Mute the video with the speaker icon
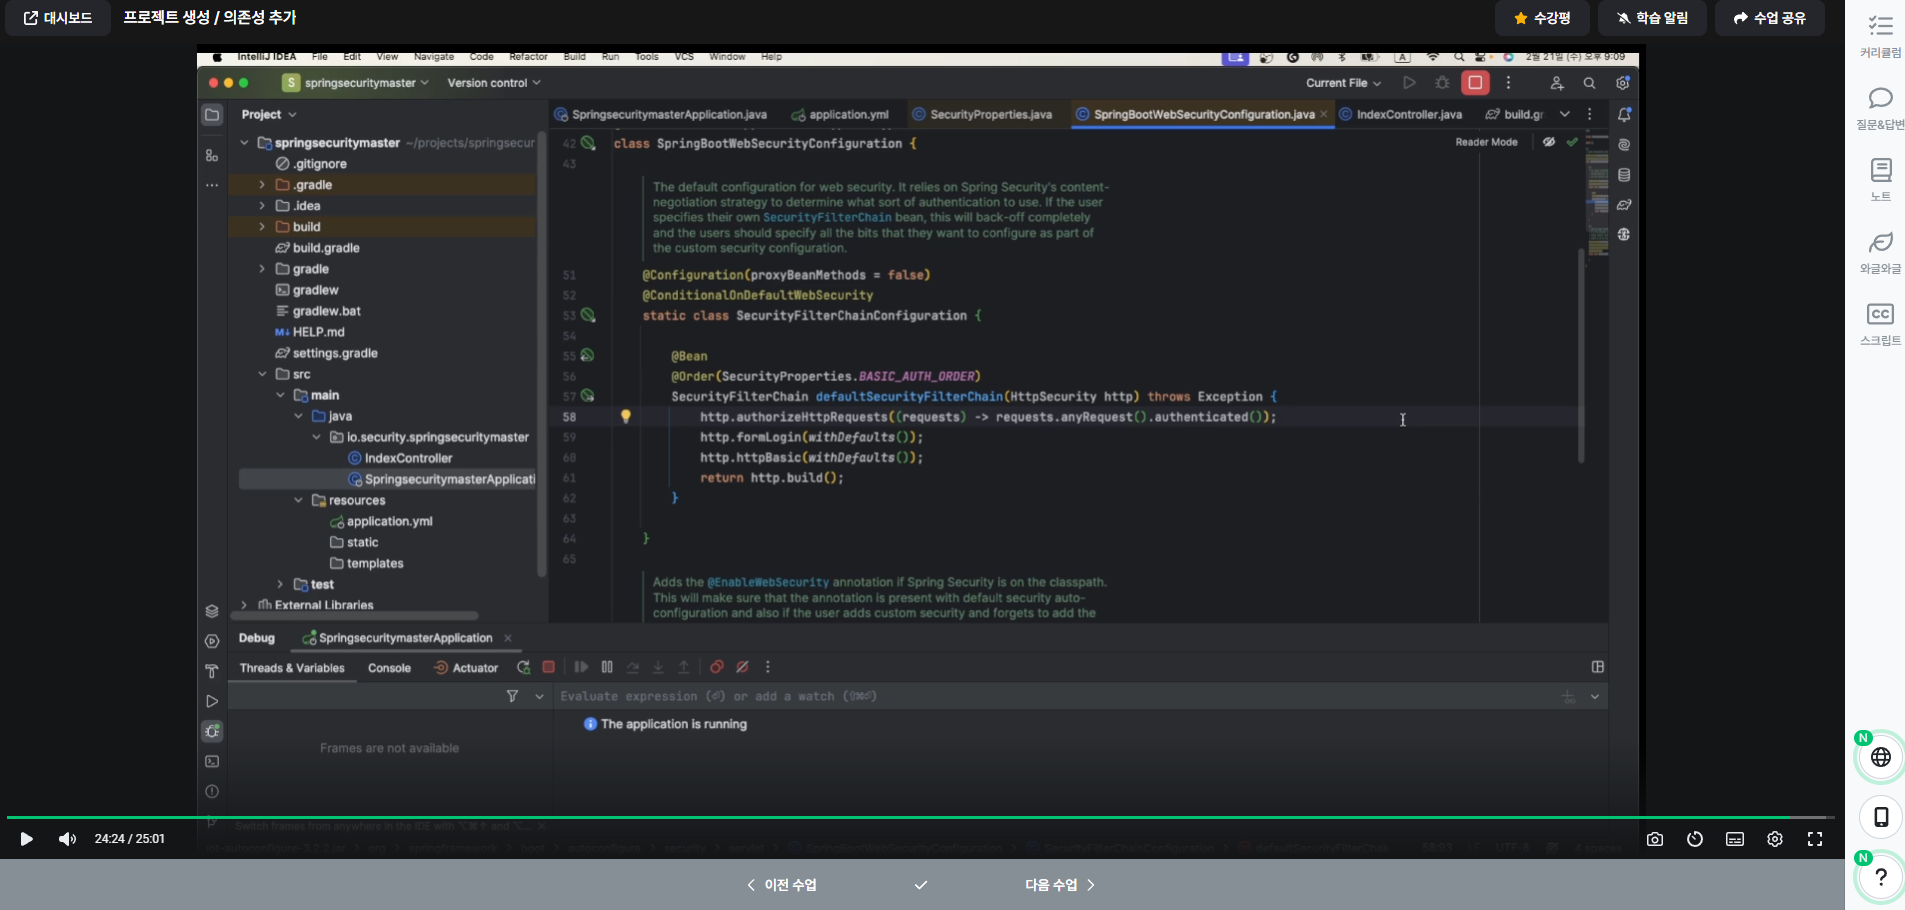Screen dimensions: 1905x910 coord(67,839)
